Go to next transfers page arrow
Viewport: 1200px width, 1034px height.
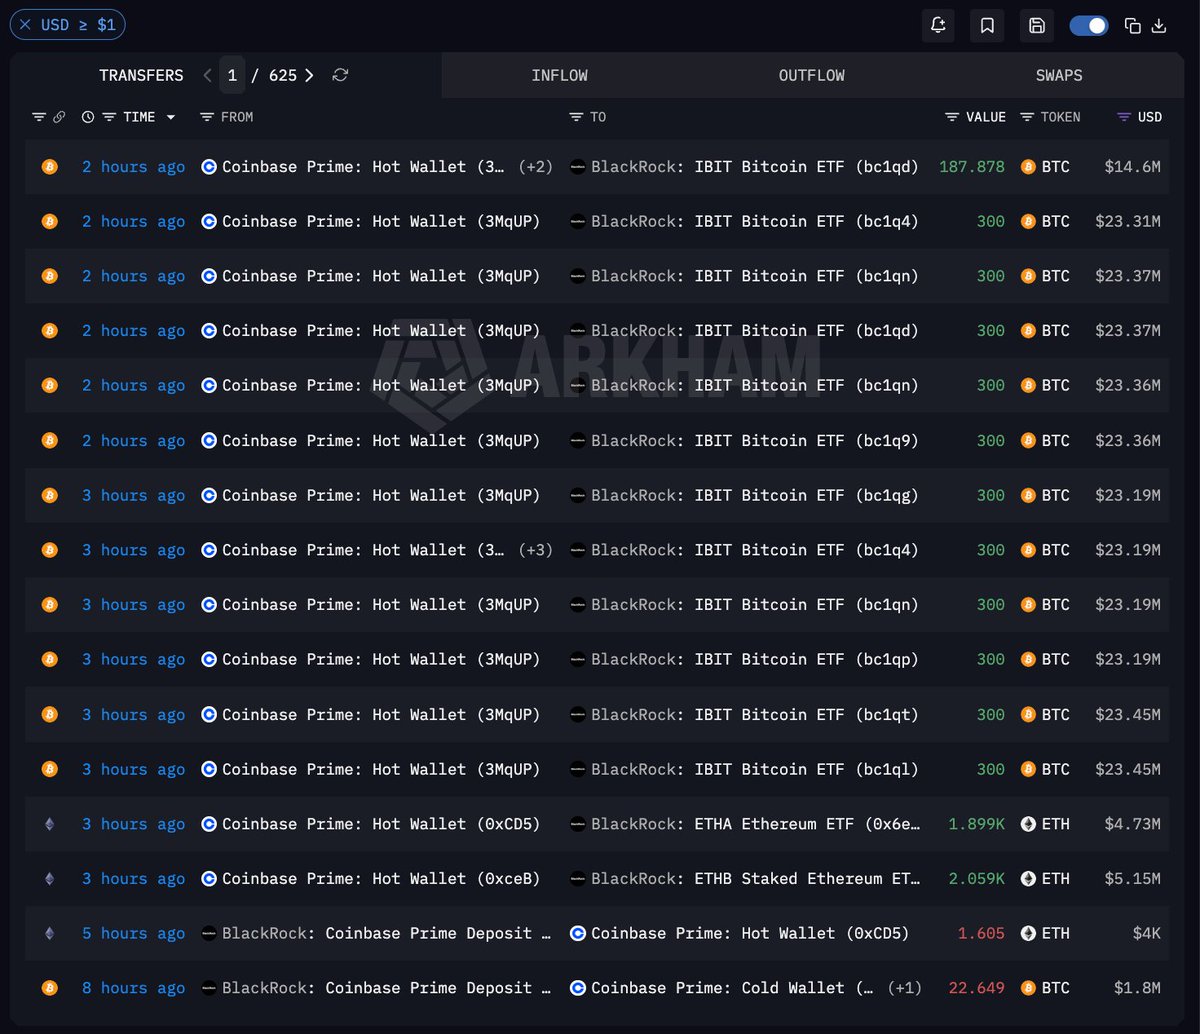(x=309, y=75)
